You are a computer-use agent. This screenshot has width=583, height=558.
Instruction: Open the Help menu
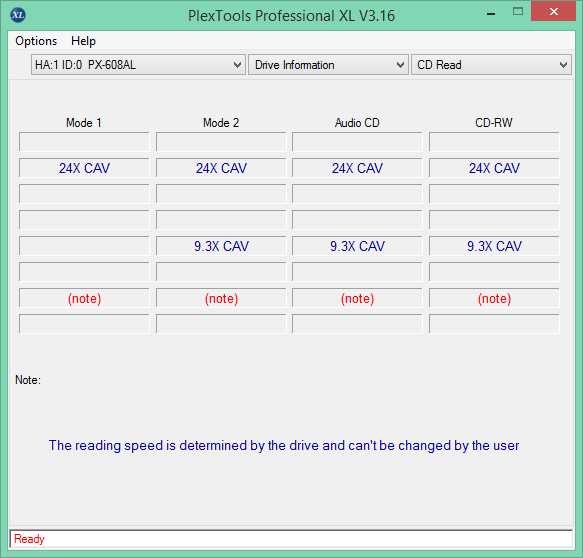click(83, 41)
